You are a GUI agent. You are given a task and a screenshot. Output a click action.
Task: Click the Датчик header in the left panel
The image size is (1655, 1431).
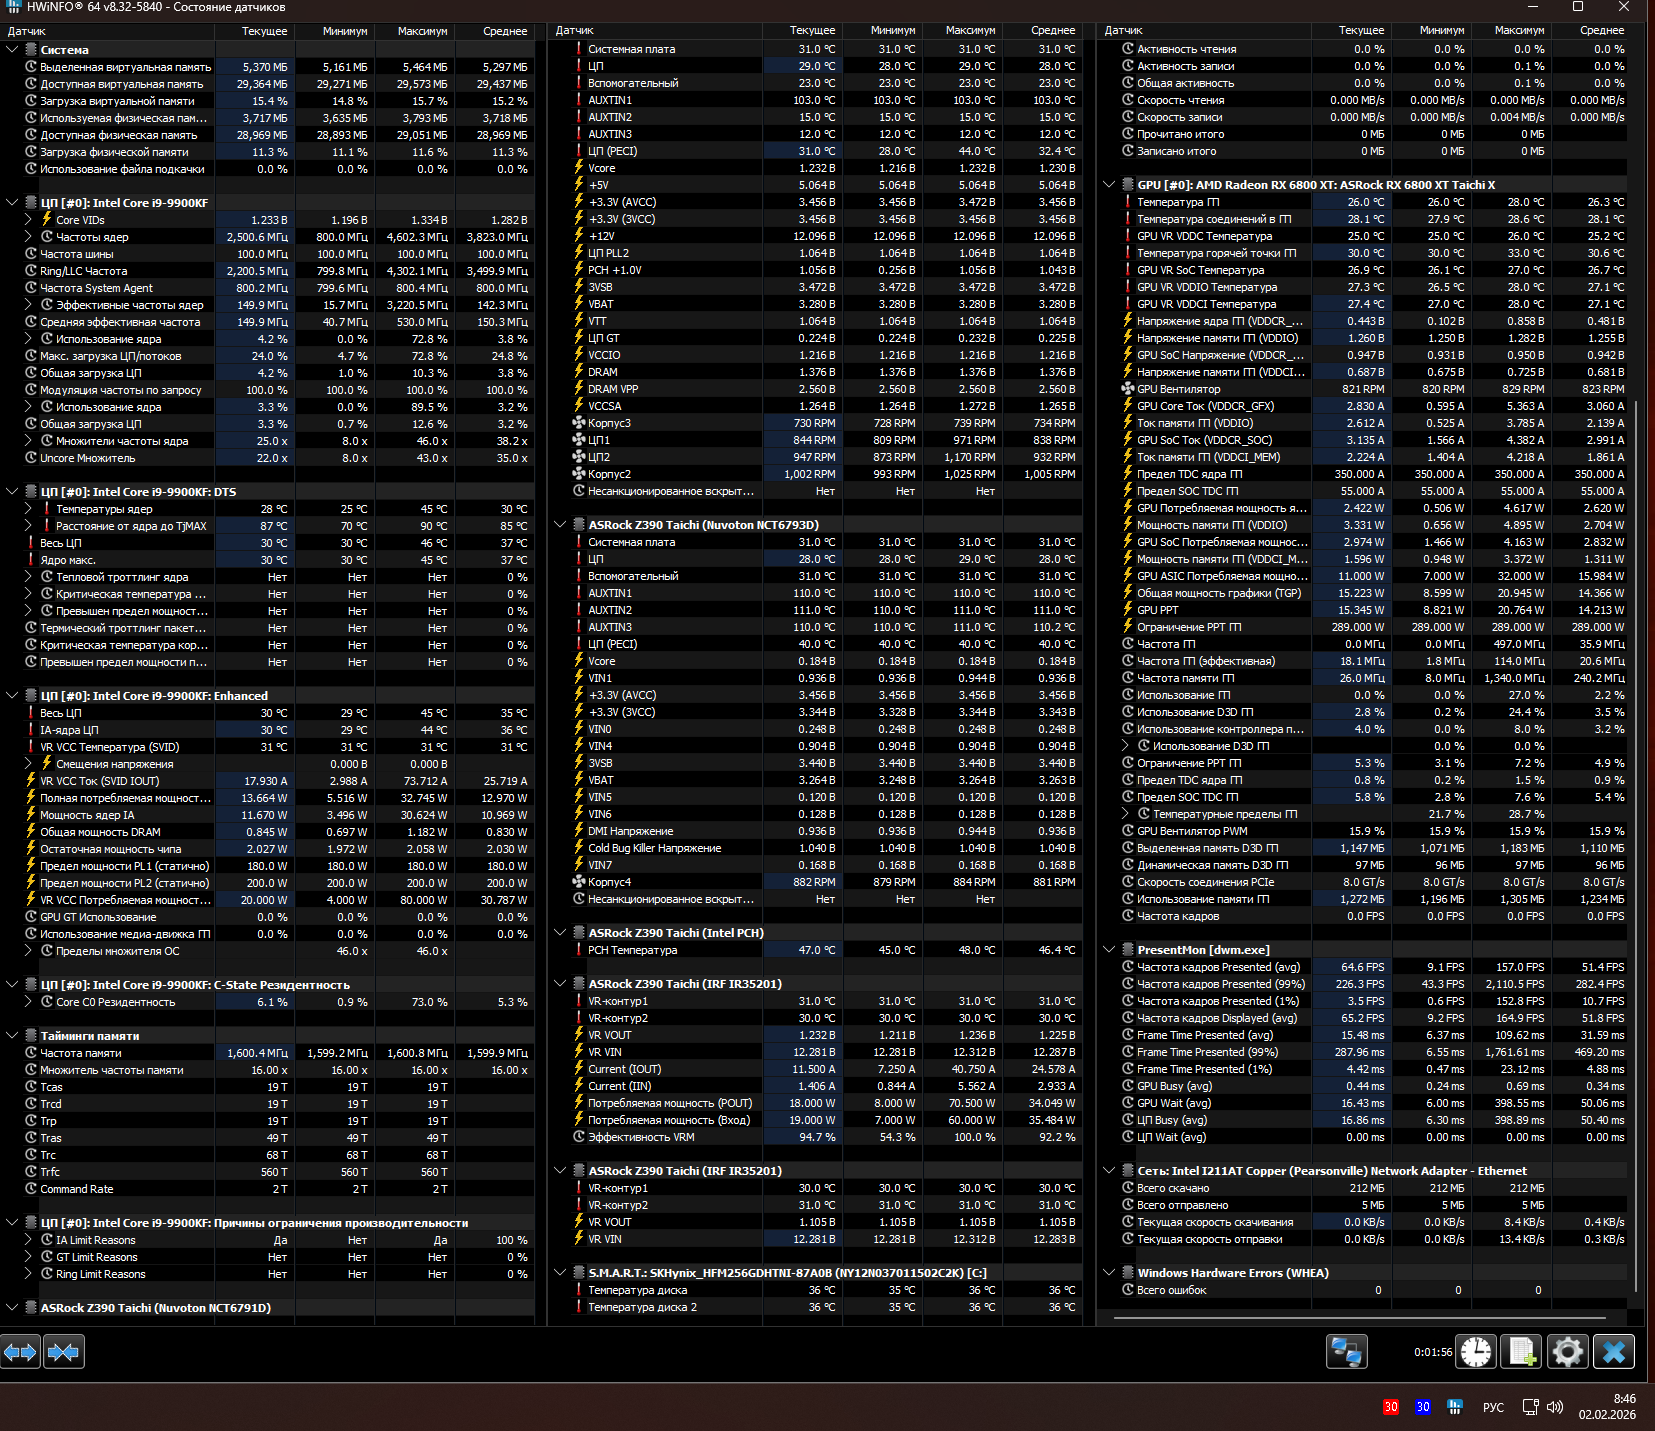pos(108,31)
